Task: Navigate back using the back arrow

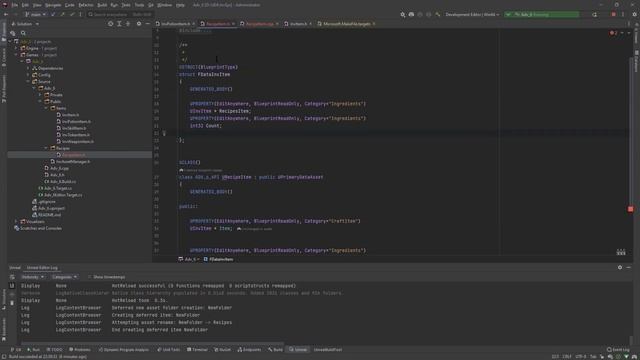Action: pyautogui.click(x=6, y=14)
